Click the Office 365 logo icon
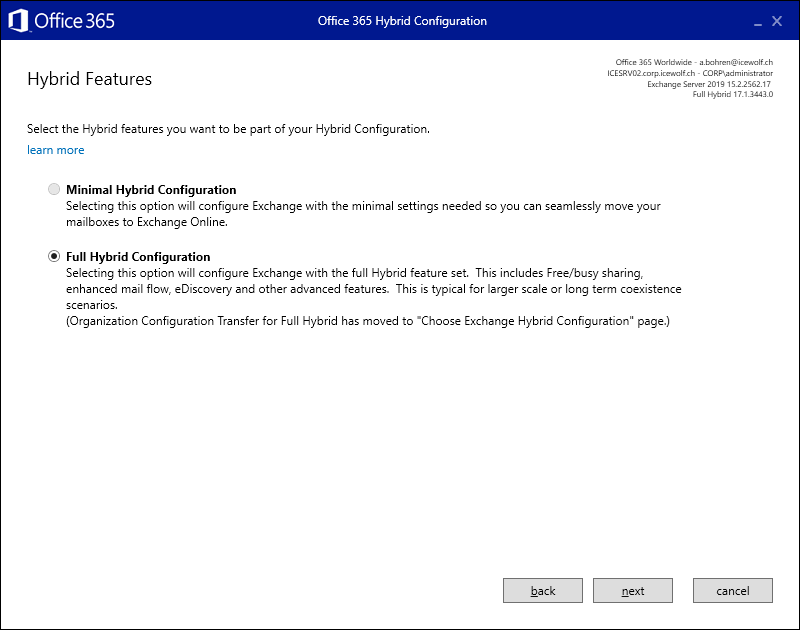 [x=18, y=21]
